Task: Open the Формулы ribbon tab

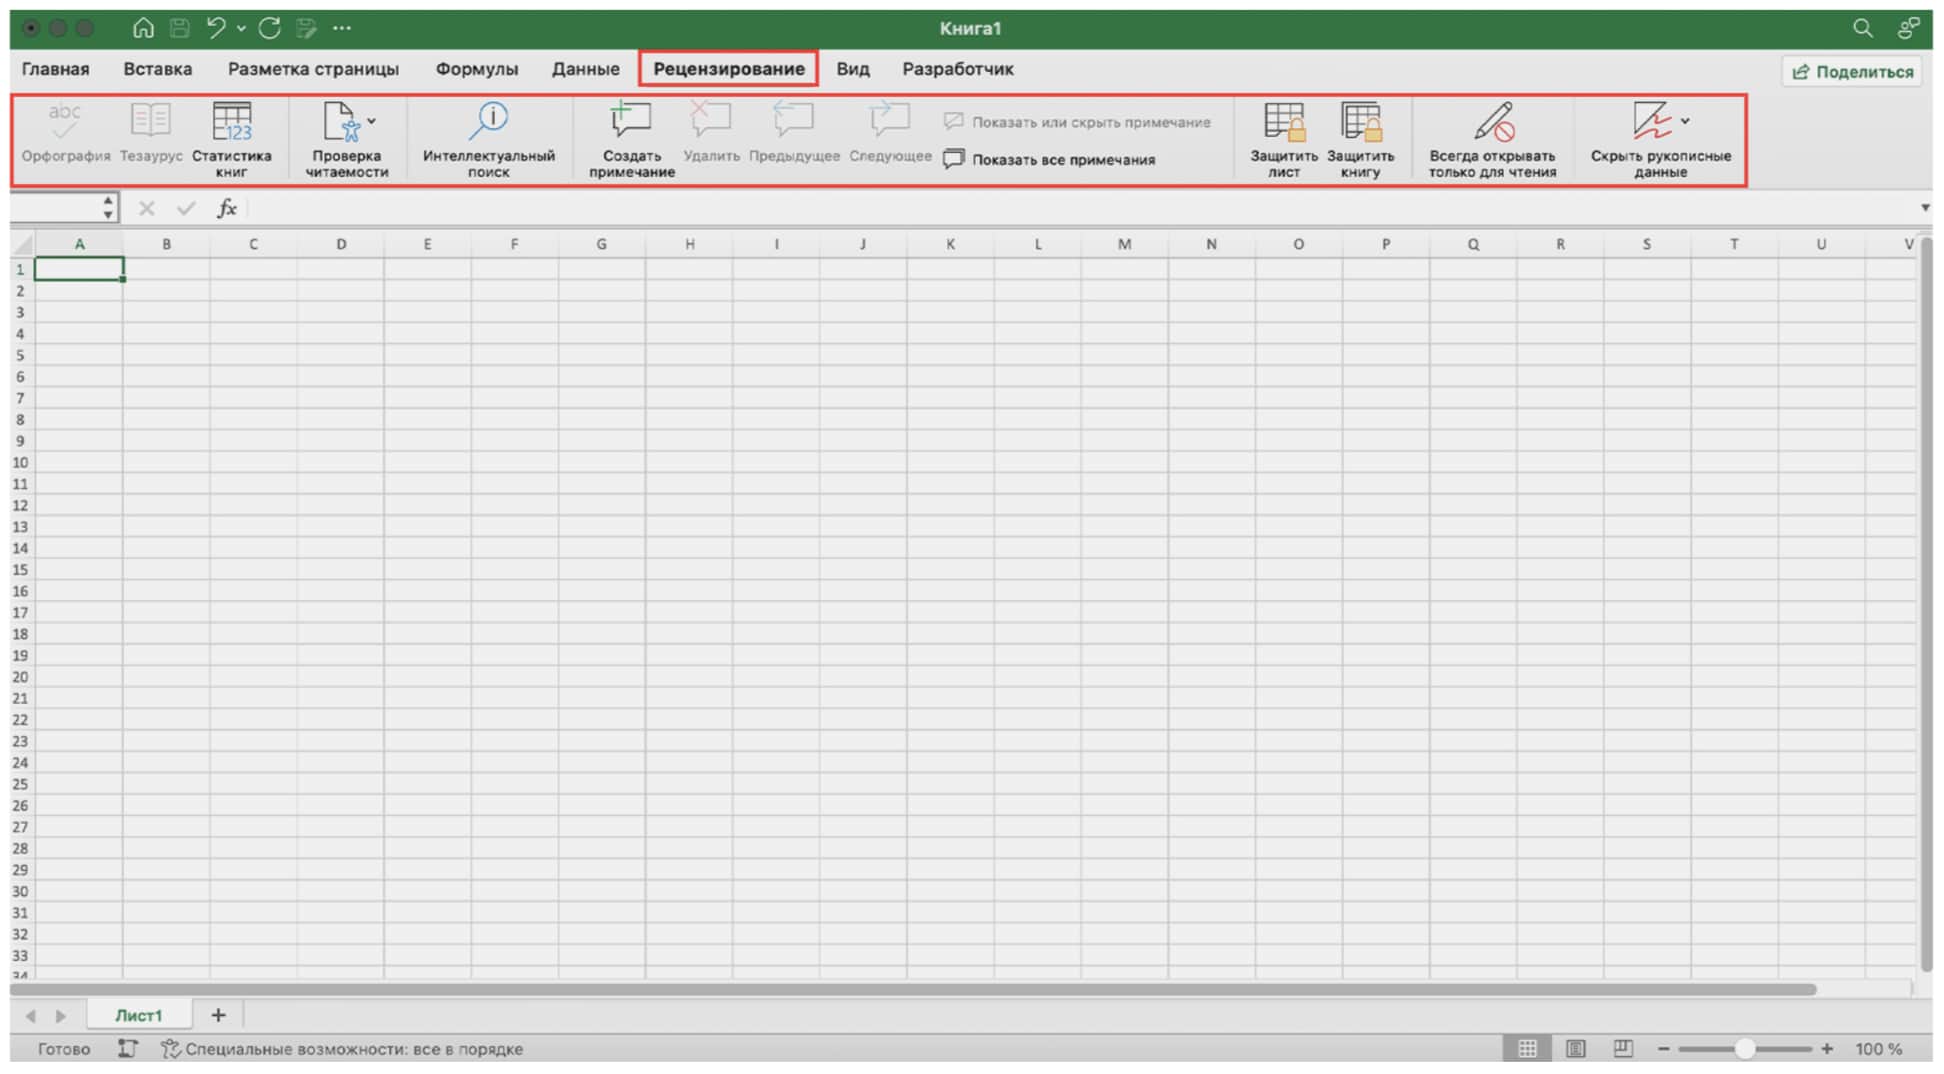Action: [x=476, y=69]
